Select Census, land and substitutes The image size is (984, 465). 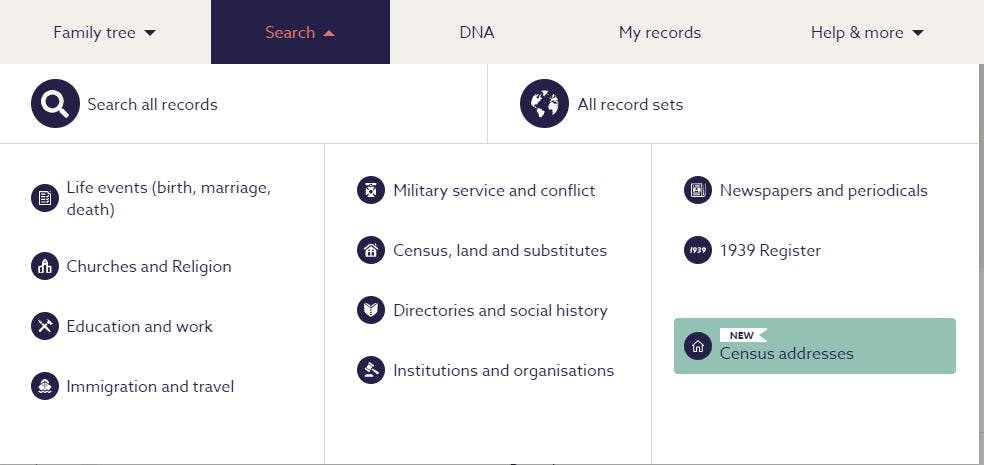(500, 250)
